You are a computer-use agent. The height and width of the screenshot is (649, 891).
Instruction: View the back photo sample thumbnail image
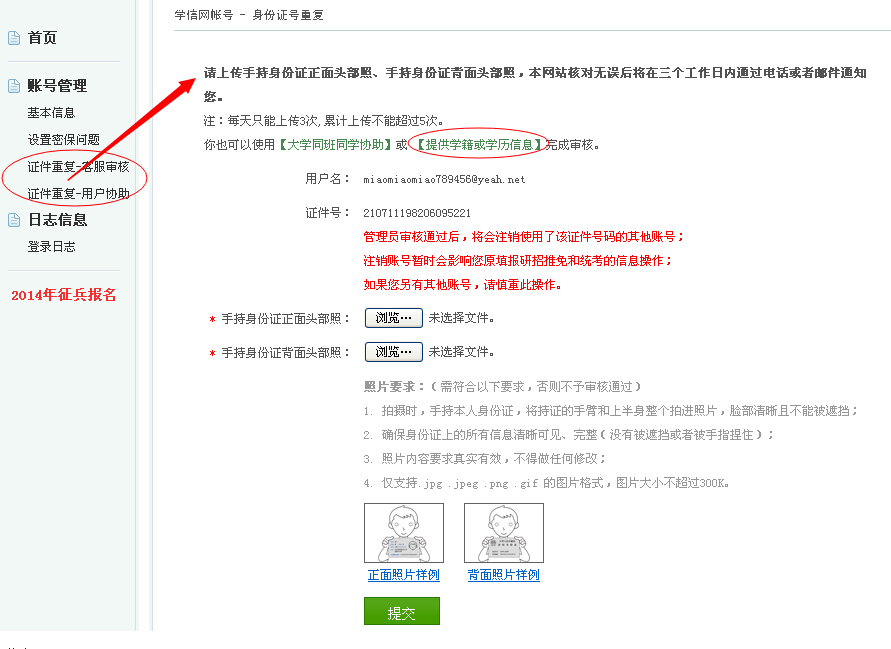[x=504, y=533]
